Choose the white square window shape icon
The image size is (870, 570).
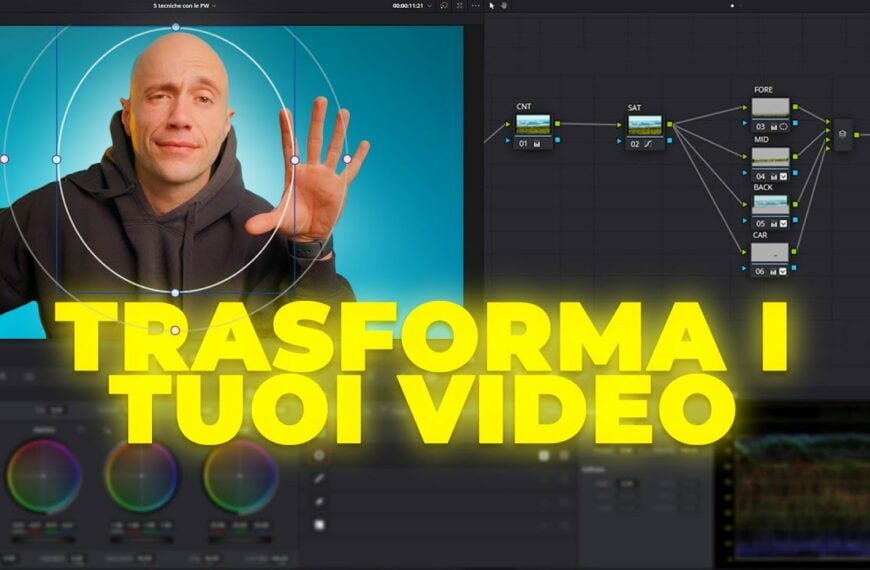pyautogui.click(x=319, y=524)
